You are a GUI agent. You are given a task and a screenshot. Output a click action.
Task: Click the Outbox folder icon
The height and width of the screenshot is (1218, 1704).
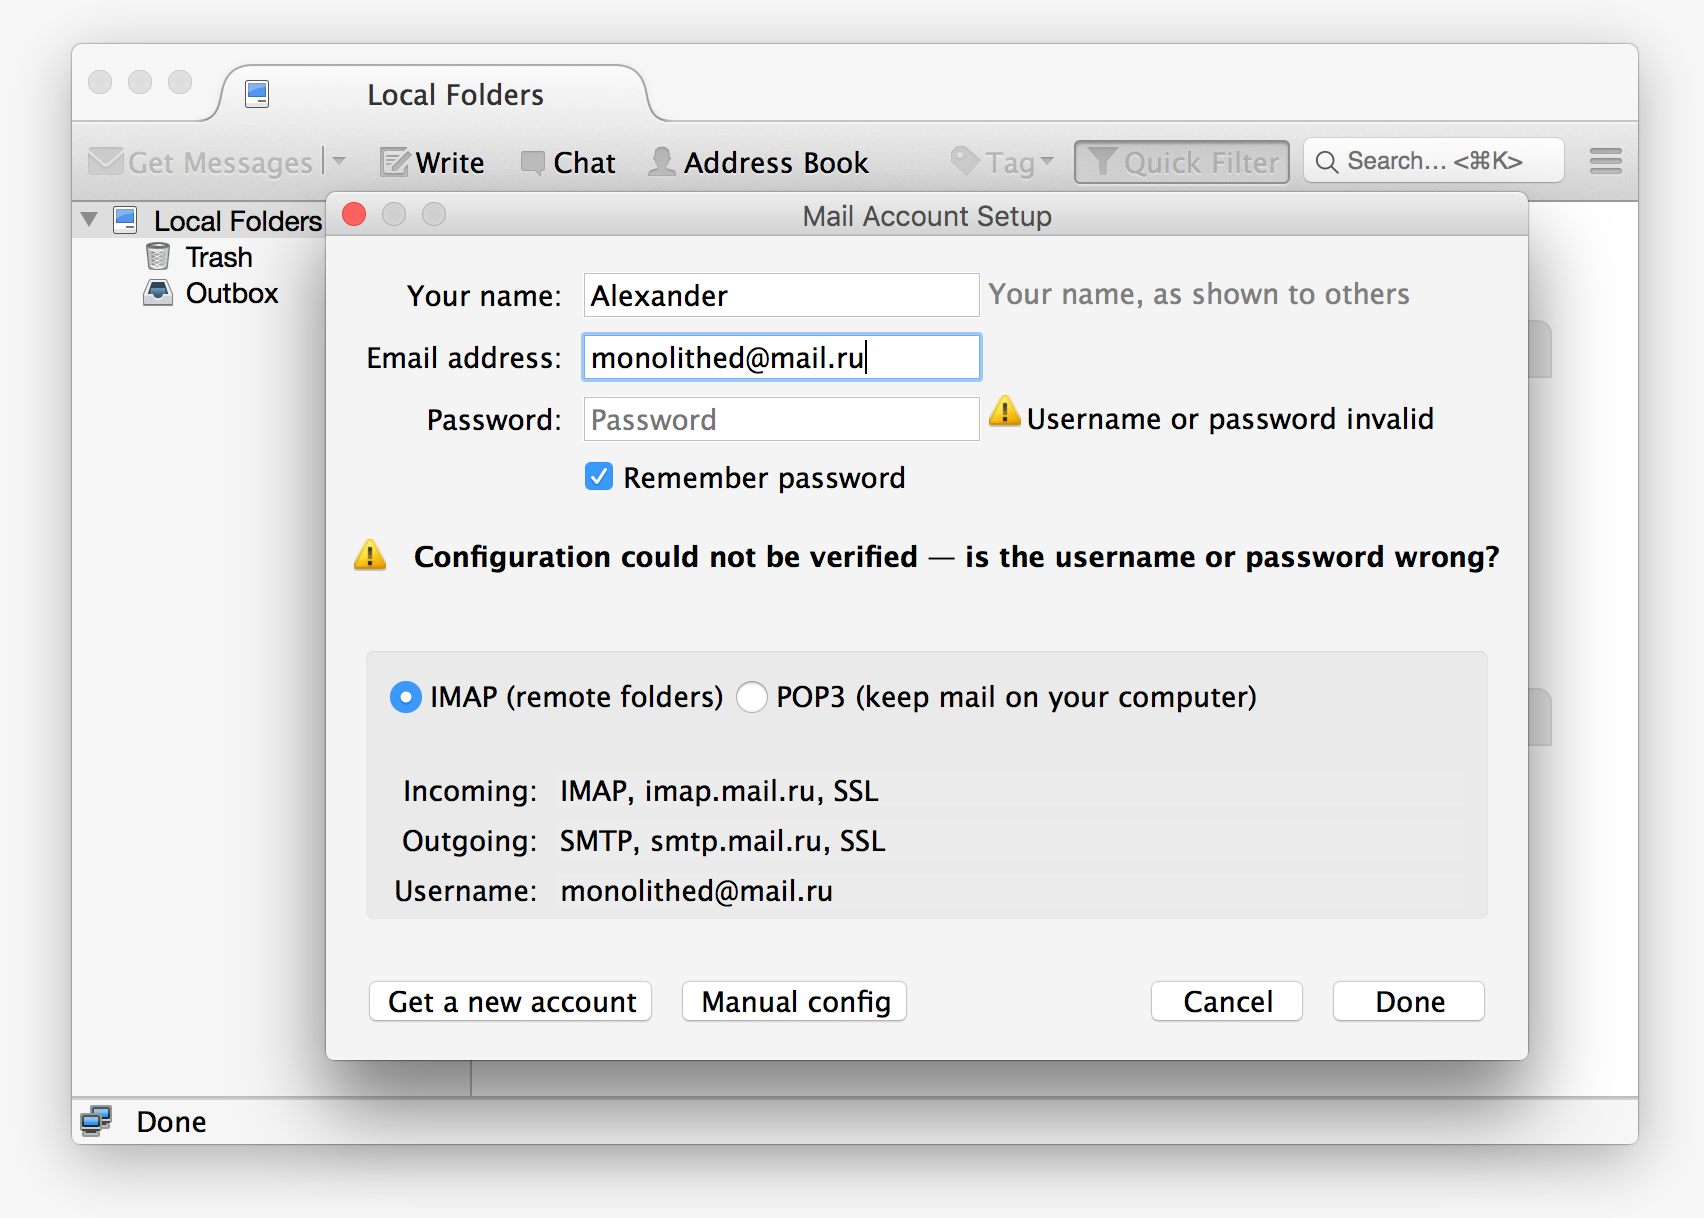(158, 293)
